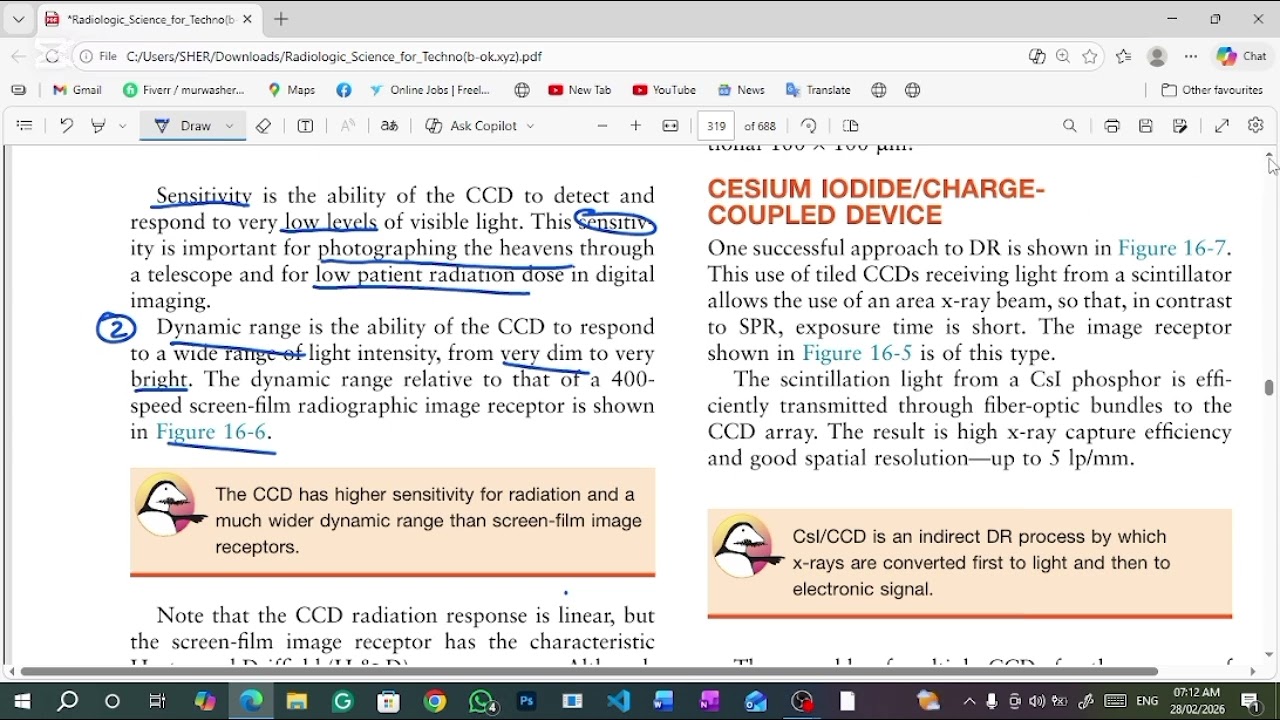Viewport: 1280px width, 720px height.
Task: Click the Add text icon
Action: tap(306, 126)
